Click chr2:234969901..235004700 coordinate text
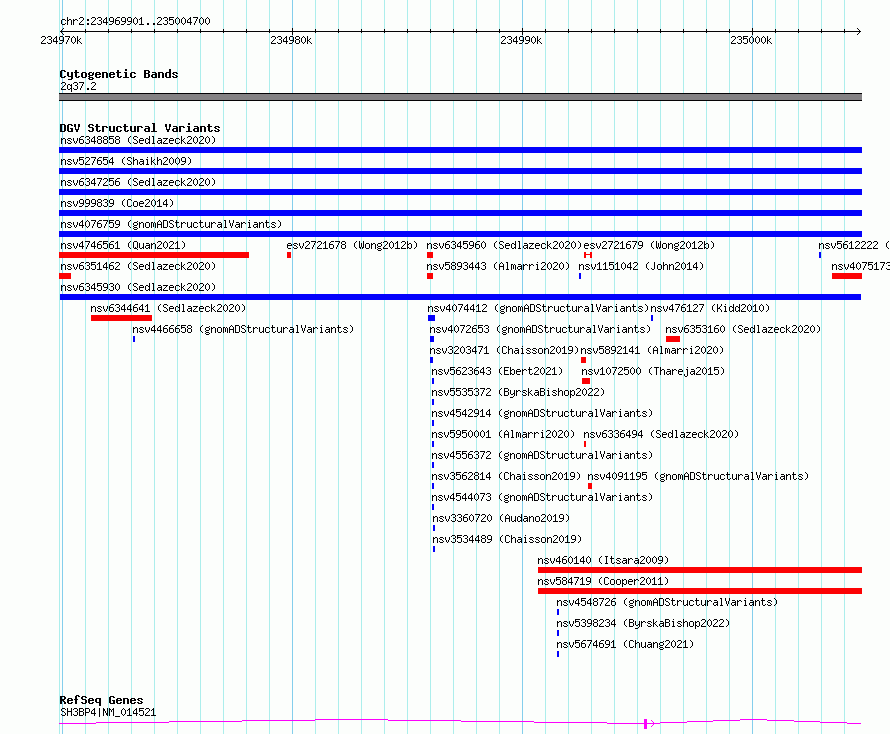 coord(135,21)
